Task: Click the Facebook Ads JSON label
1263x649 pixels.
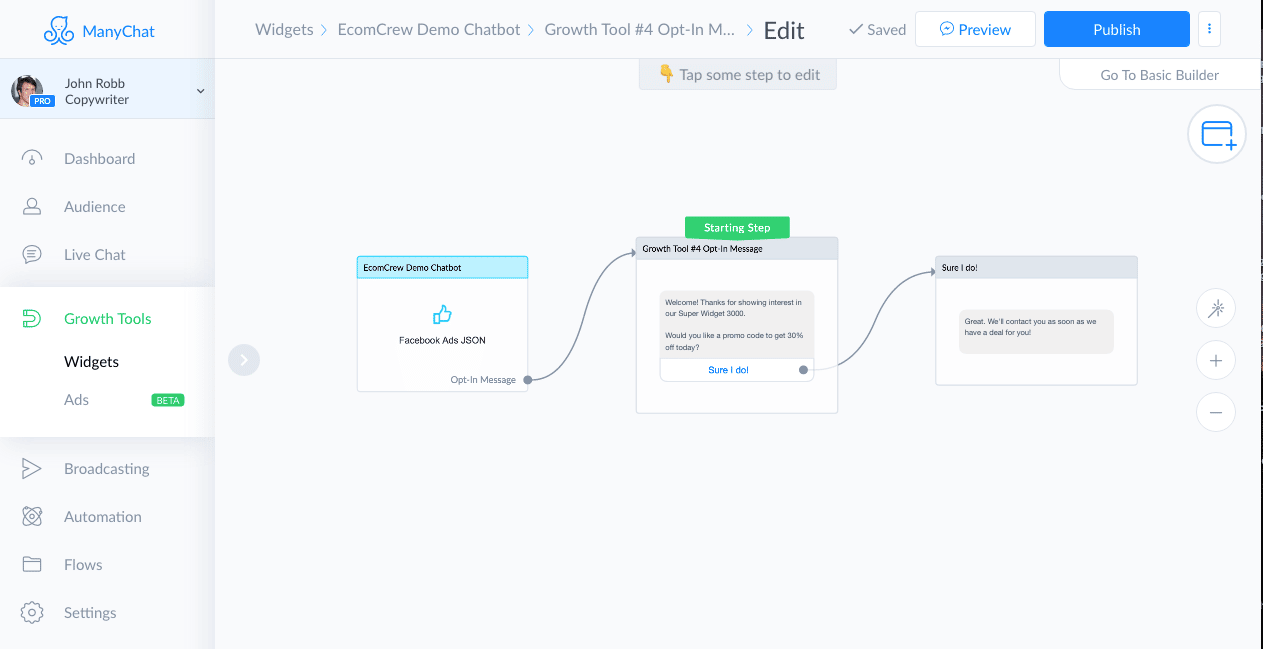Action: [442, 340]
